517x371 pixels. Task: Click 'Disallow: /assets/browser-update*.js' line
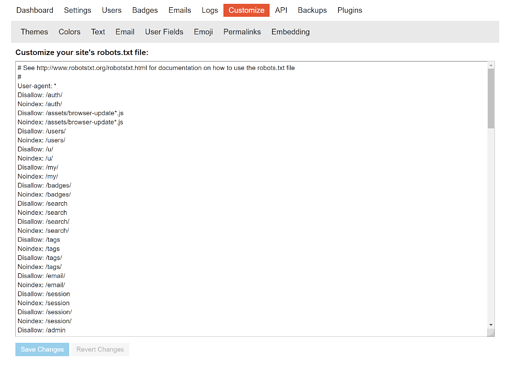[x=70, y=113]
